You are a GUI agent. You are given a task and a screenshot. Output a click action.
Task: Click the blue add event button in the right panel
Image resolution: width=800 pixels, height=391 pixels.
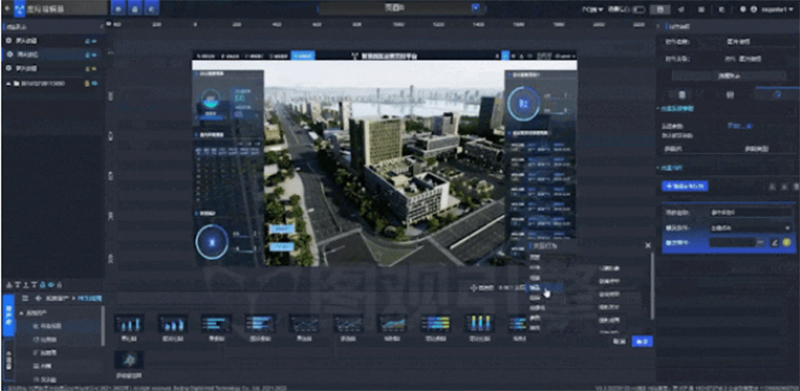(685, 186)
